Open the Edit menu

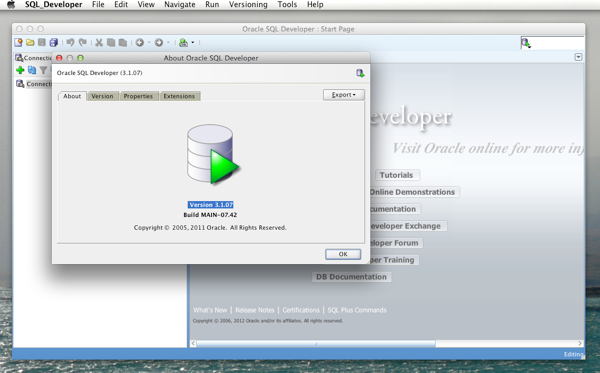(x=121, y=5)
